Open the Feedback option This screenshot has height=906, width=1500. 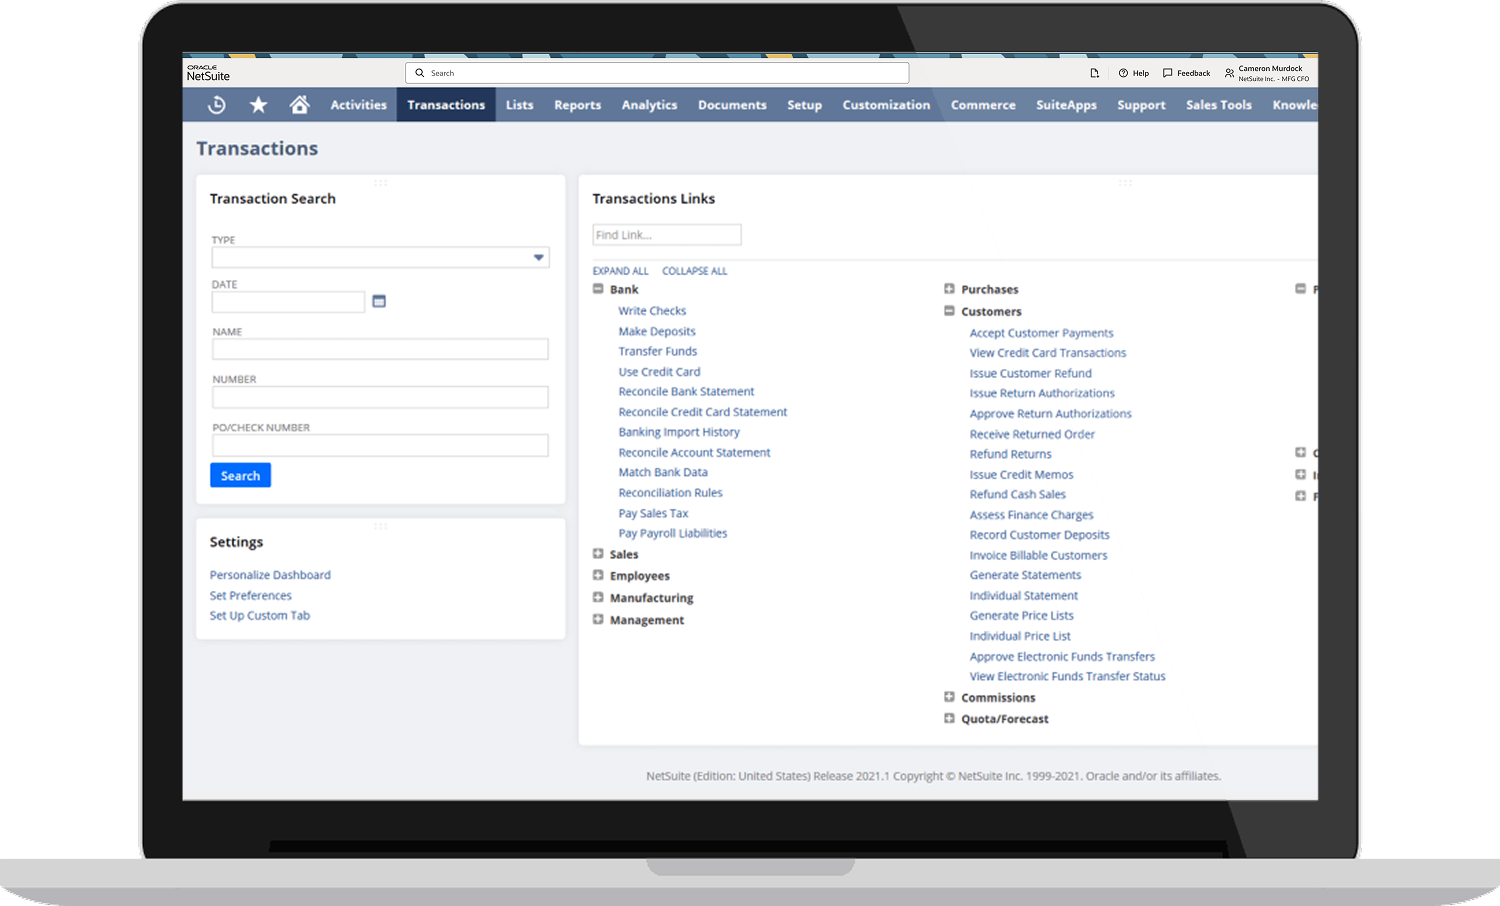pos(1186,73)
